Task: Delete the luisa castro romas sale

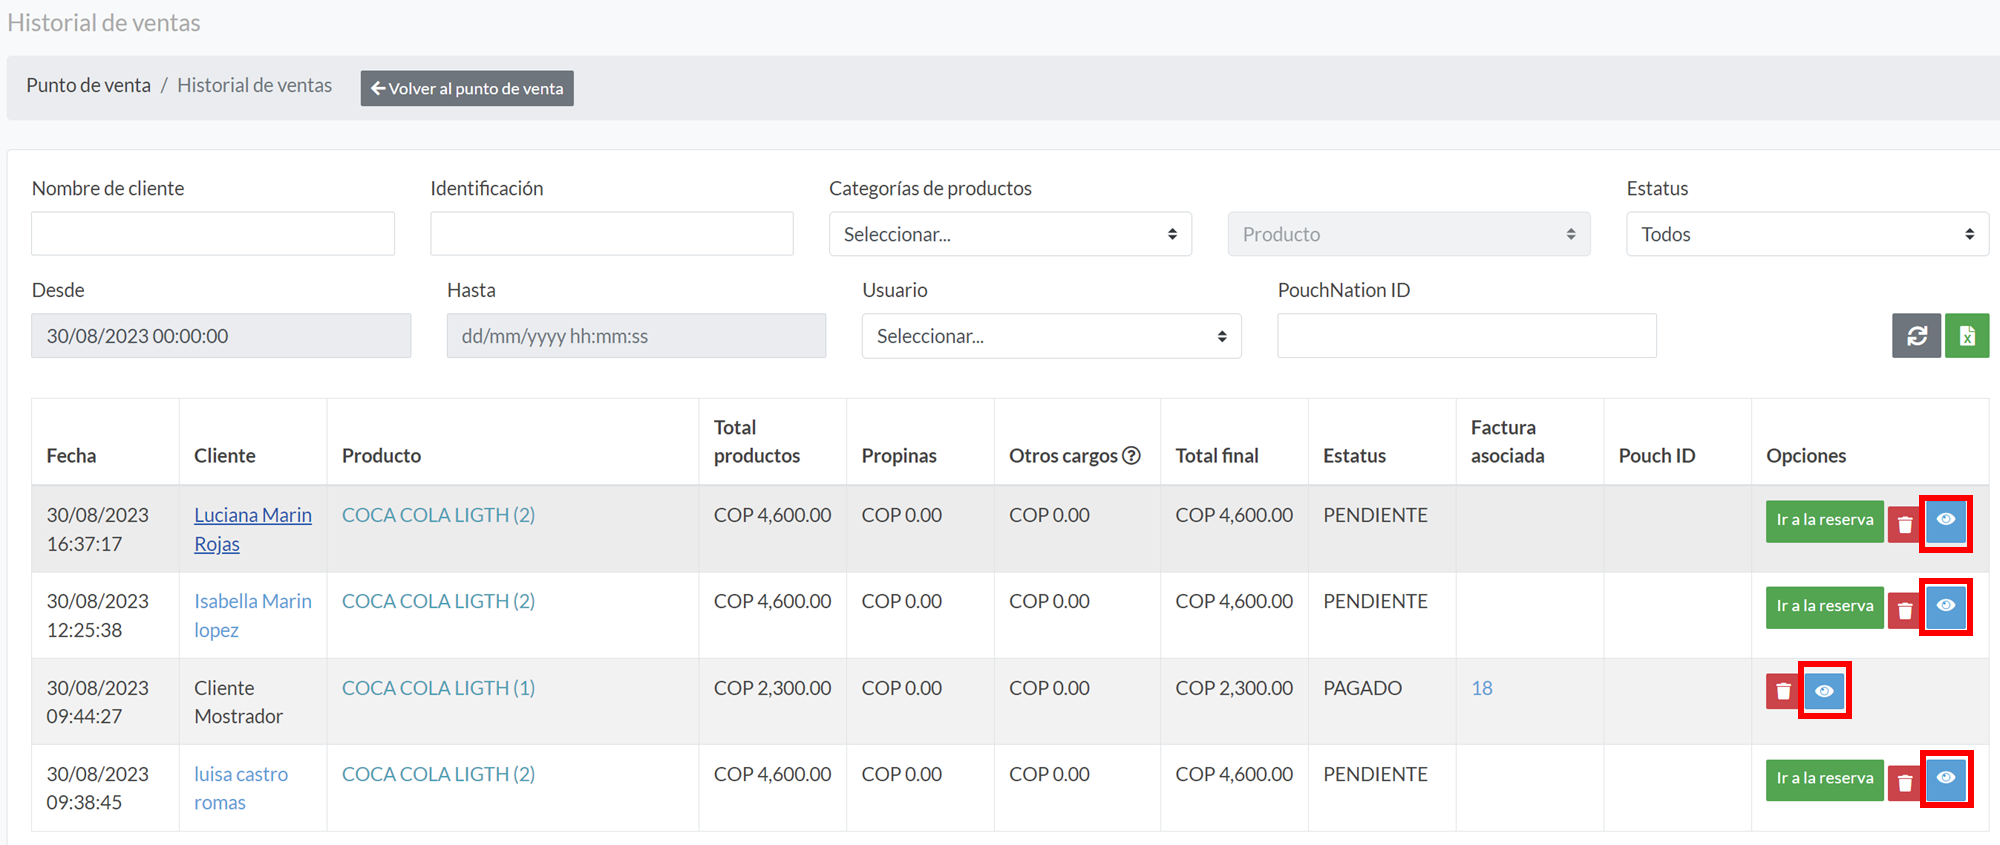Action: [1904, 782]
